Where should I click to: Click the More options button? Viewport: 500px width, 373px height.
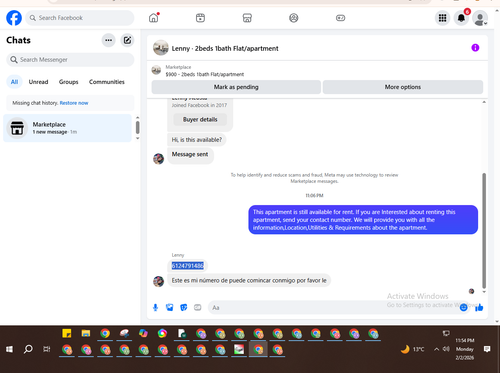tap(403, 87)
